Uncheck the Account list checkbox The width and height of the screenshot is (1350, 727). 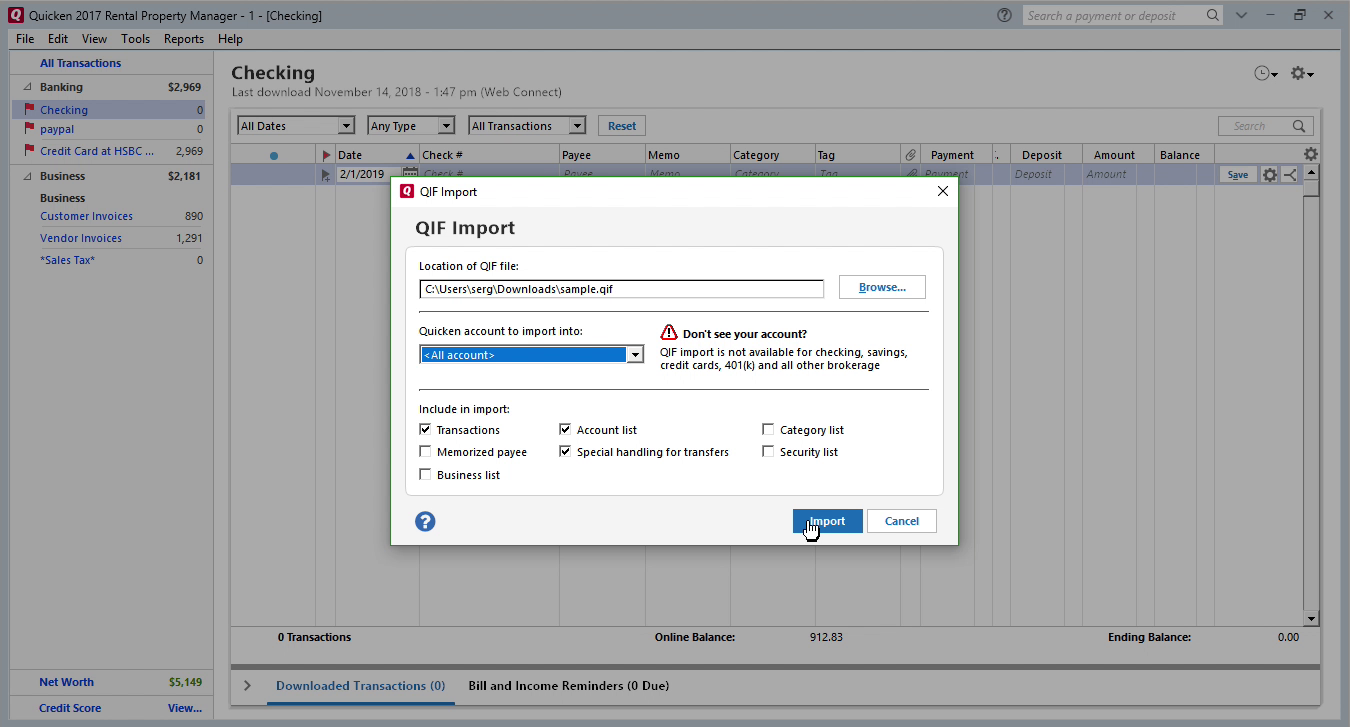566,429
